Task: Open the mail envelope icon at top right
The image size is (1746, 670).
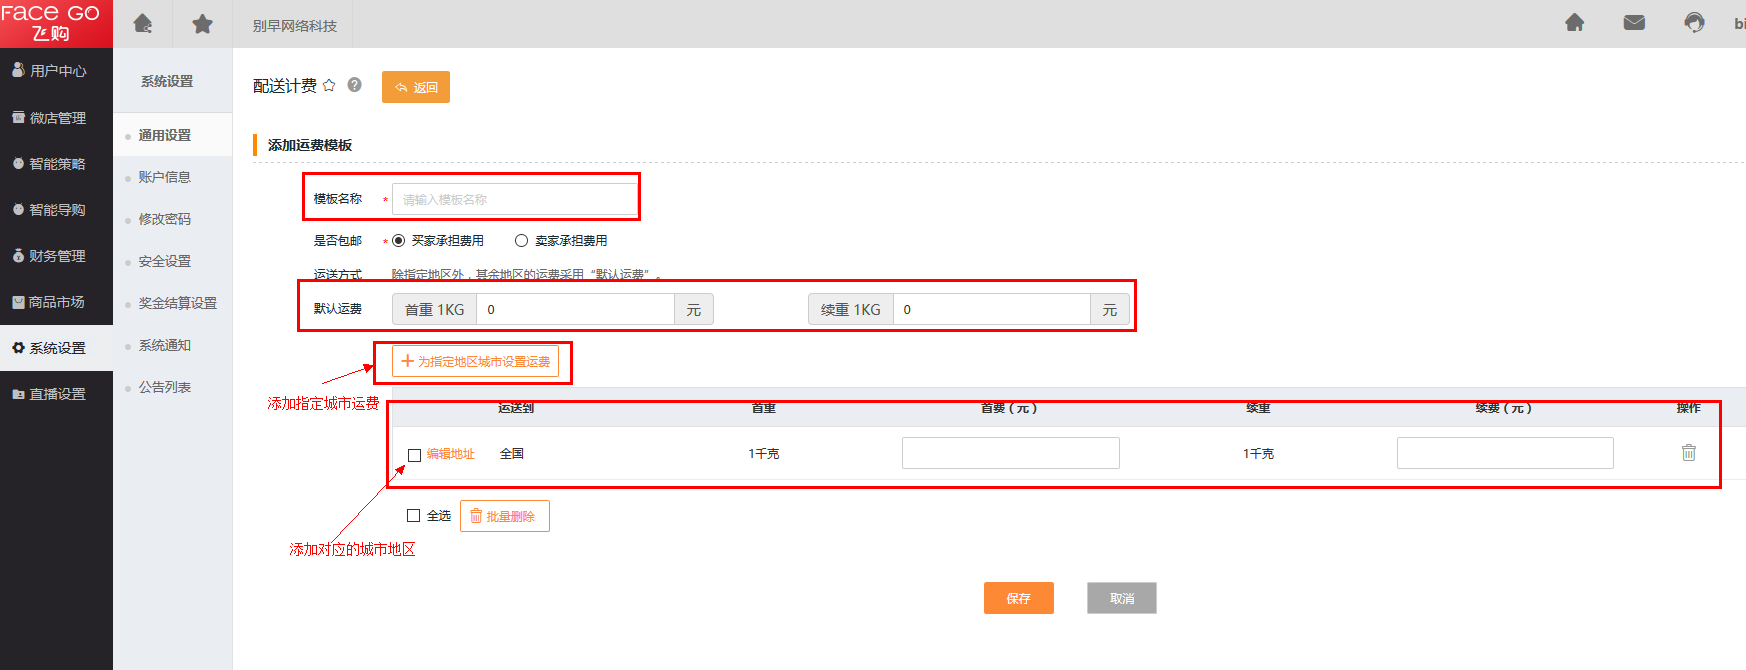Action: 1634,23
